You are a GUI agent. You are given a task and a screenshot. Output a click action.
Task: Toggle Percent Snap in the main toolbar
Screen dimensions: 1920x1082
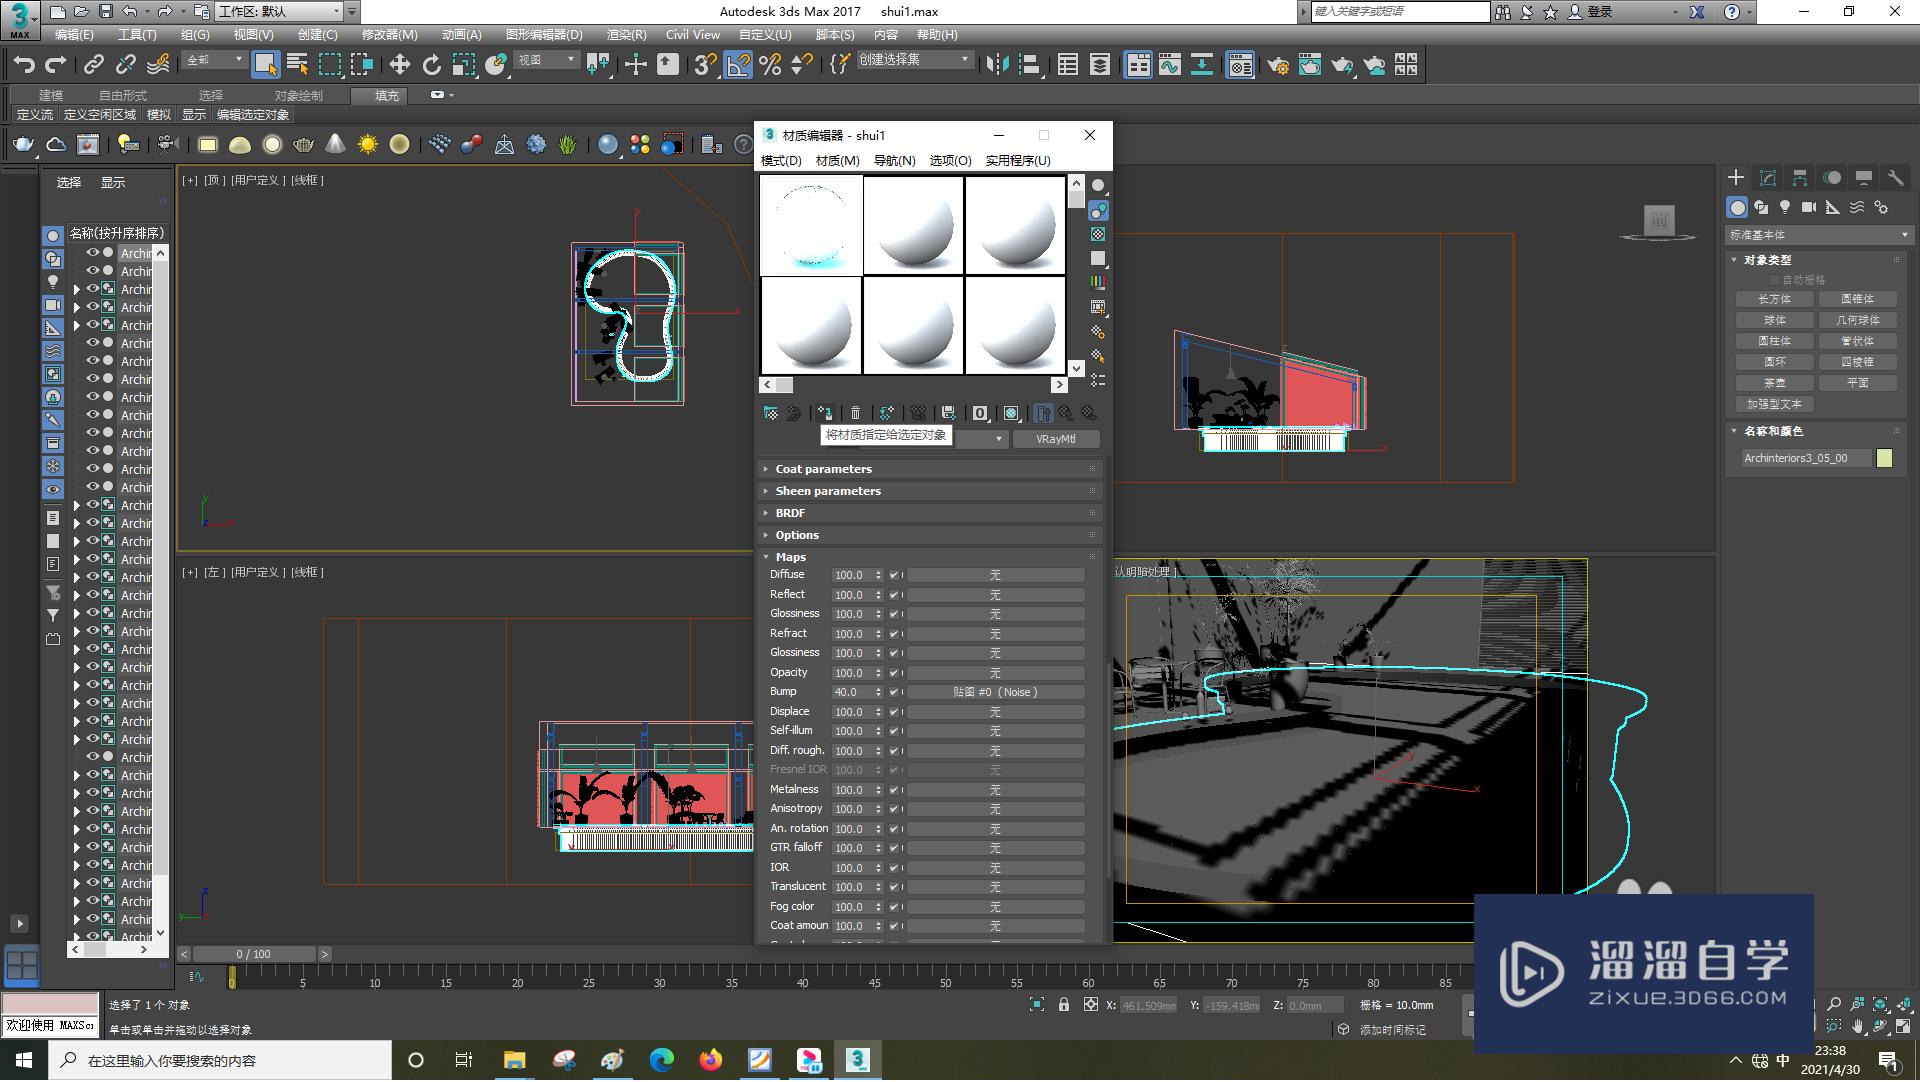pos(770,65)
